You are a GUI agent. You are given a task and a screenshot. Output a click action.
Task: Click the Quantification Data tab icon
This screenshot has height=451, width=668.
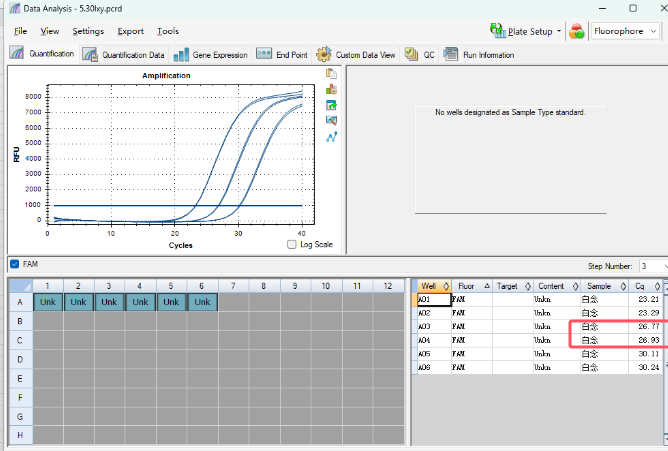(90, 55)
